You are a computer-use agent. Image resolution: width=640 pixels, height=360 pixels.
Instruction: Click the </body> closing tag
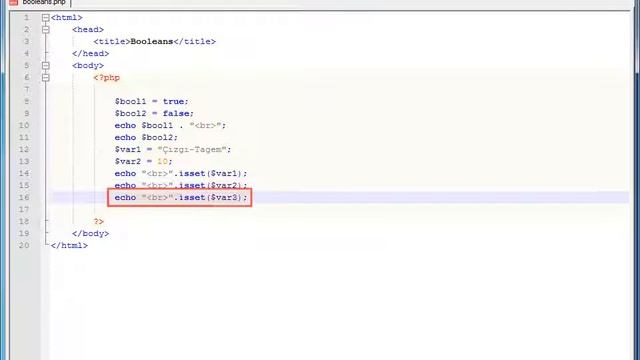(x=90, y=233)
